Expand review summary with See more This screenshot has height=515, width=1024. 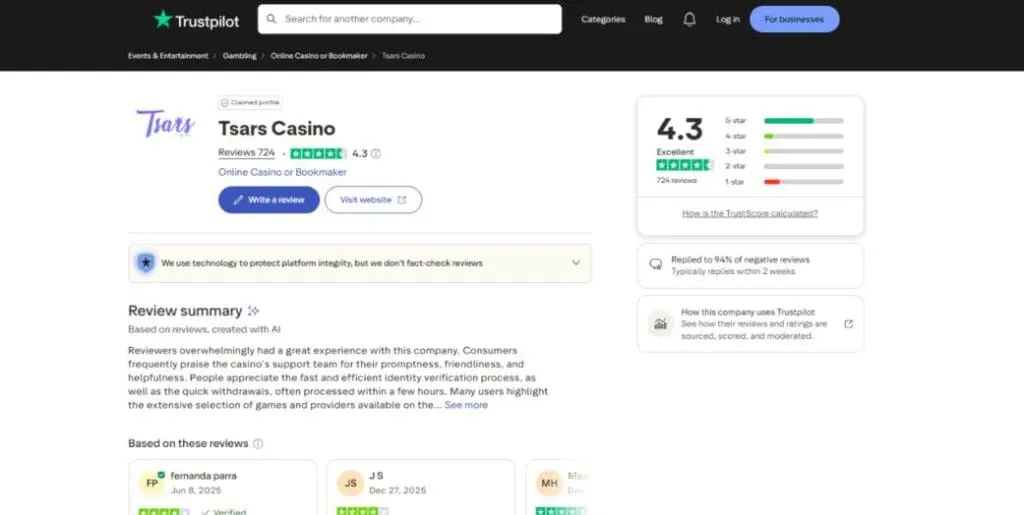coord(466,405)
